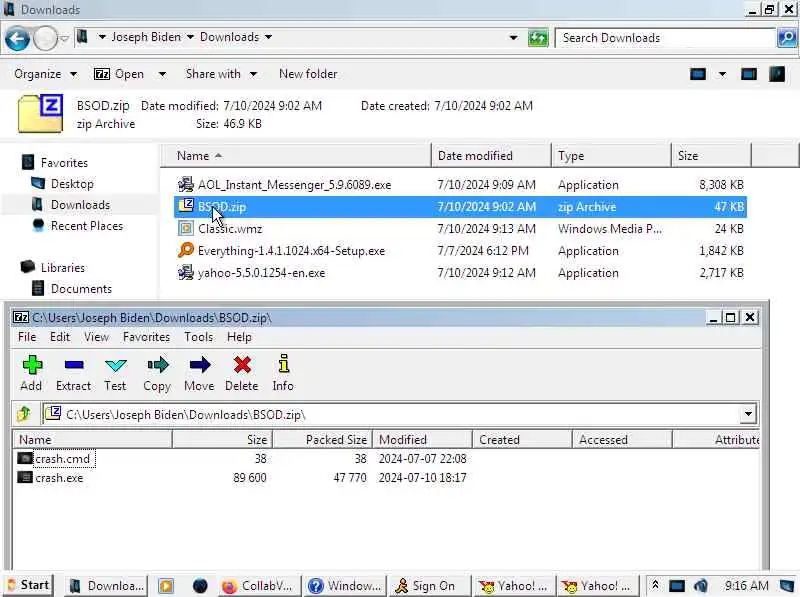Open the 7-Zip path dropdown
This screenshot has width=800, height=597.
[x=748, y=414]
